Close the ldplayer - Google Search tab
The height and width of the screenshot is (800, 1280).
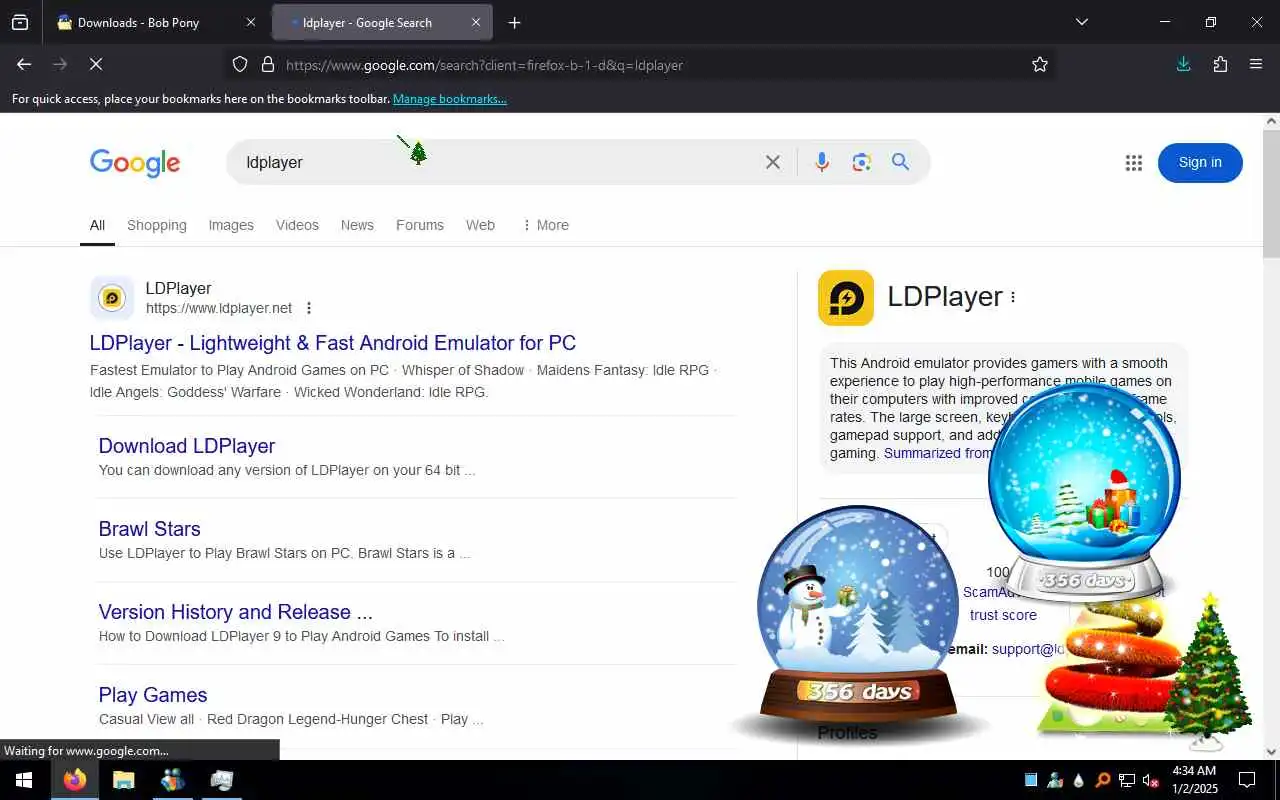click(476, 22)
